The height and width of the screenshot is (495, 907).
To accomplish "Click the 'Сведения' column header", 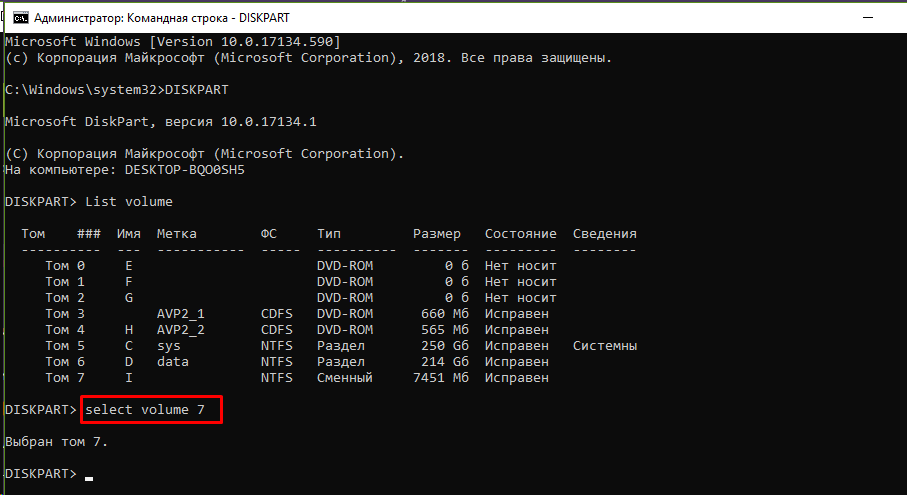I will 604,234.
